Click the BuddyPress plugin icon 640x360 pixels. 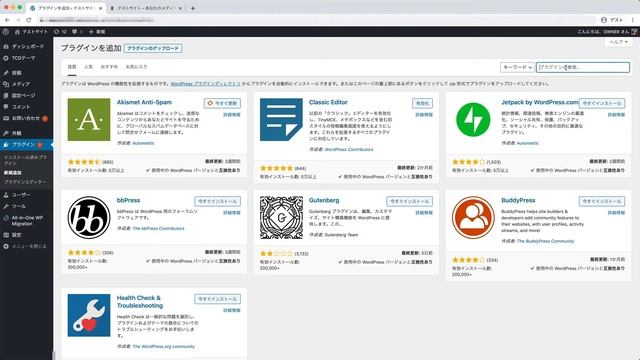pyautogui.click(x=473, y=218)
